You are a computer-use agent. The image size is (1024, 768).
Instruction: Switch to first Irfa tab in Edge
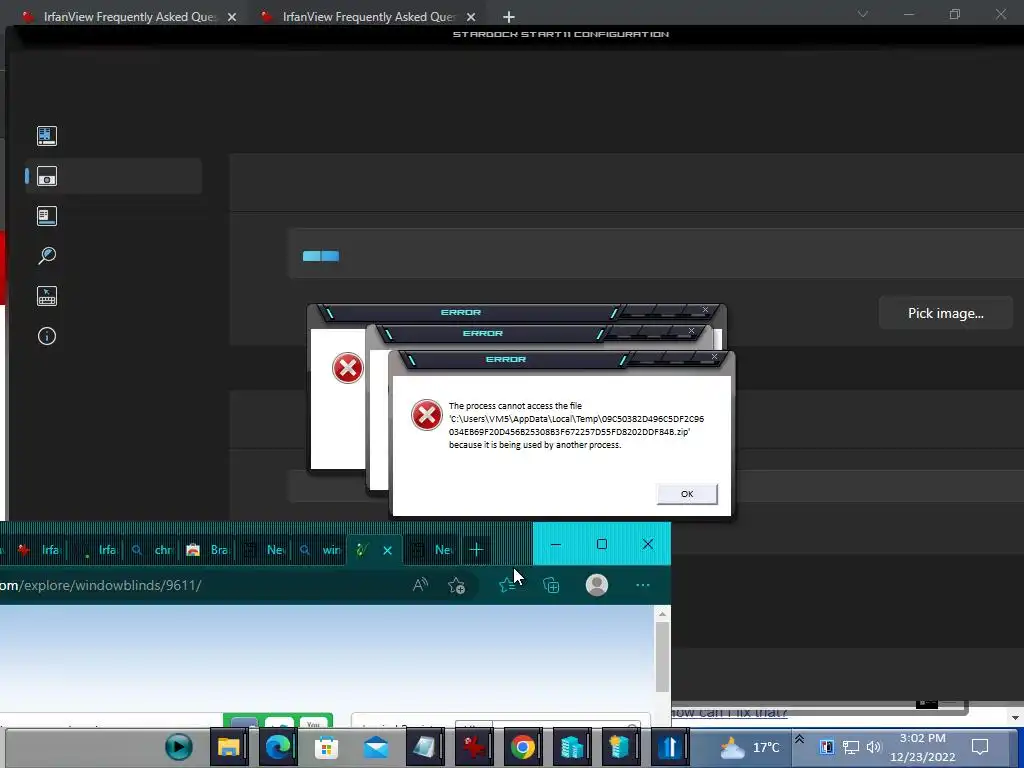[x=39, y=550]
